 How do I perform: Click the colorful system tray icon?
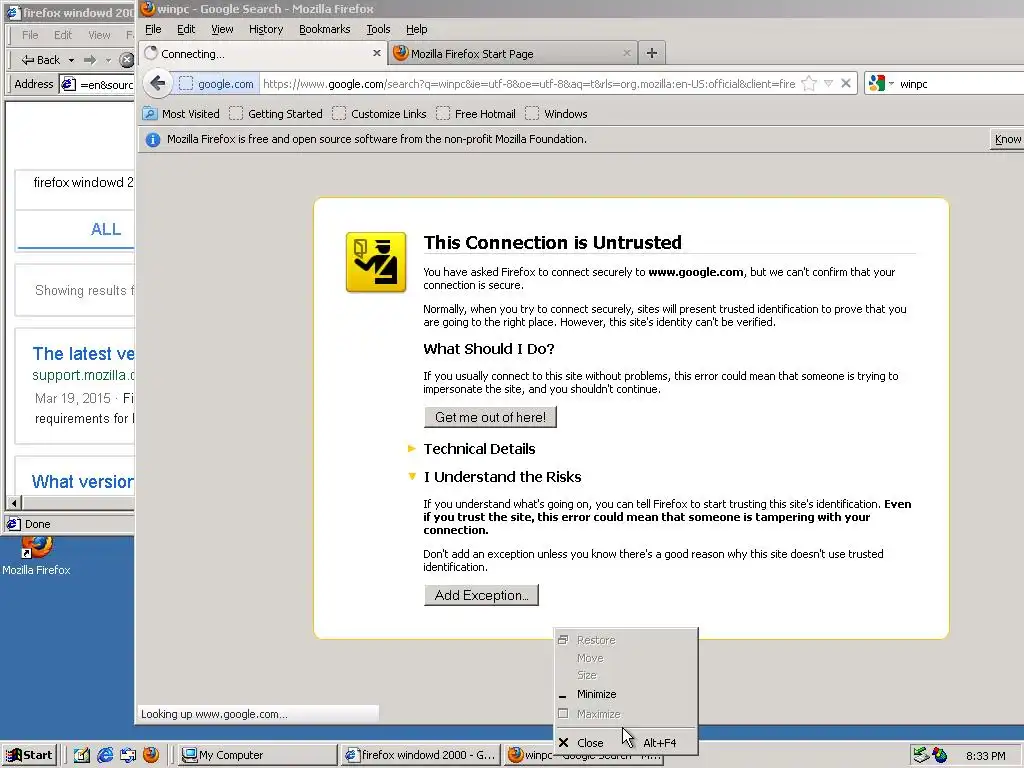(940, 756)
